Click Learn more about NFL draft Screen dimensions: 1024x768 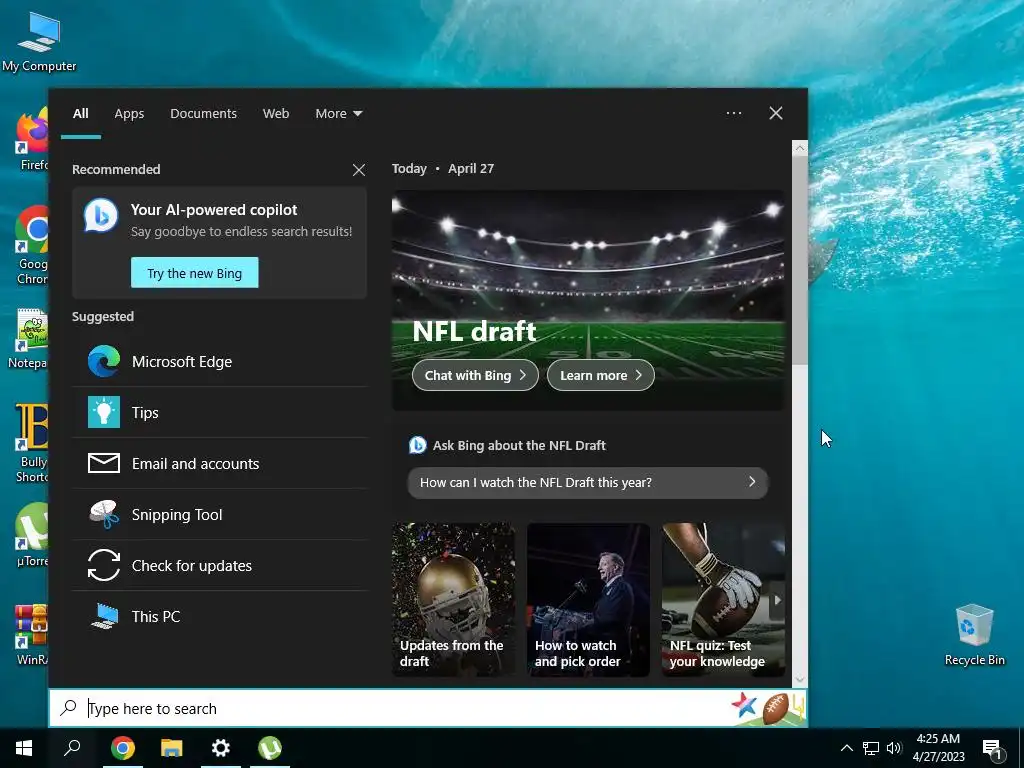pos(600,375)
